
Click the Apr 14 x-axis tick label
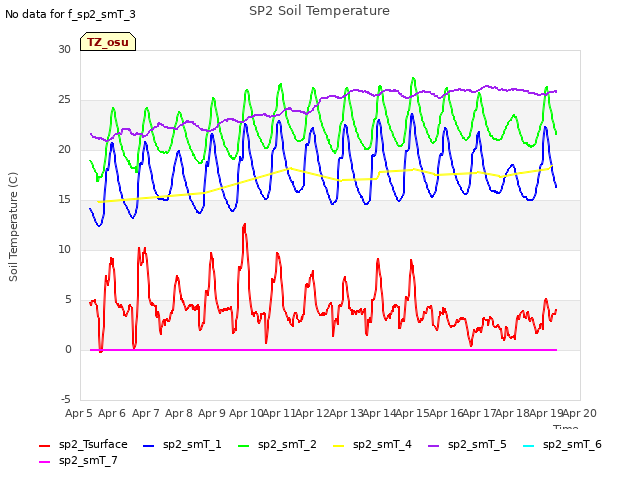380,413
